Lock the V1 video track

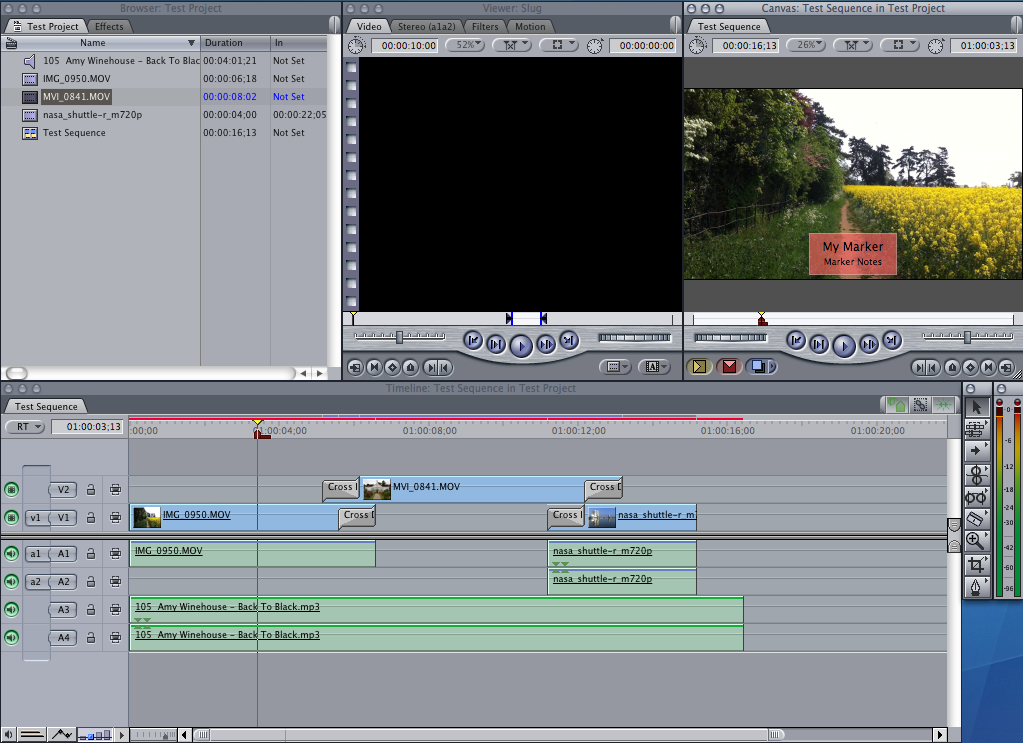click(91, 517)
